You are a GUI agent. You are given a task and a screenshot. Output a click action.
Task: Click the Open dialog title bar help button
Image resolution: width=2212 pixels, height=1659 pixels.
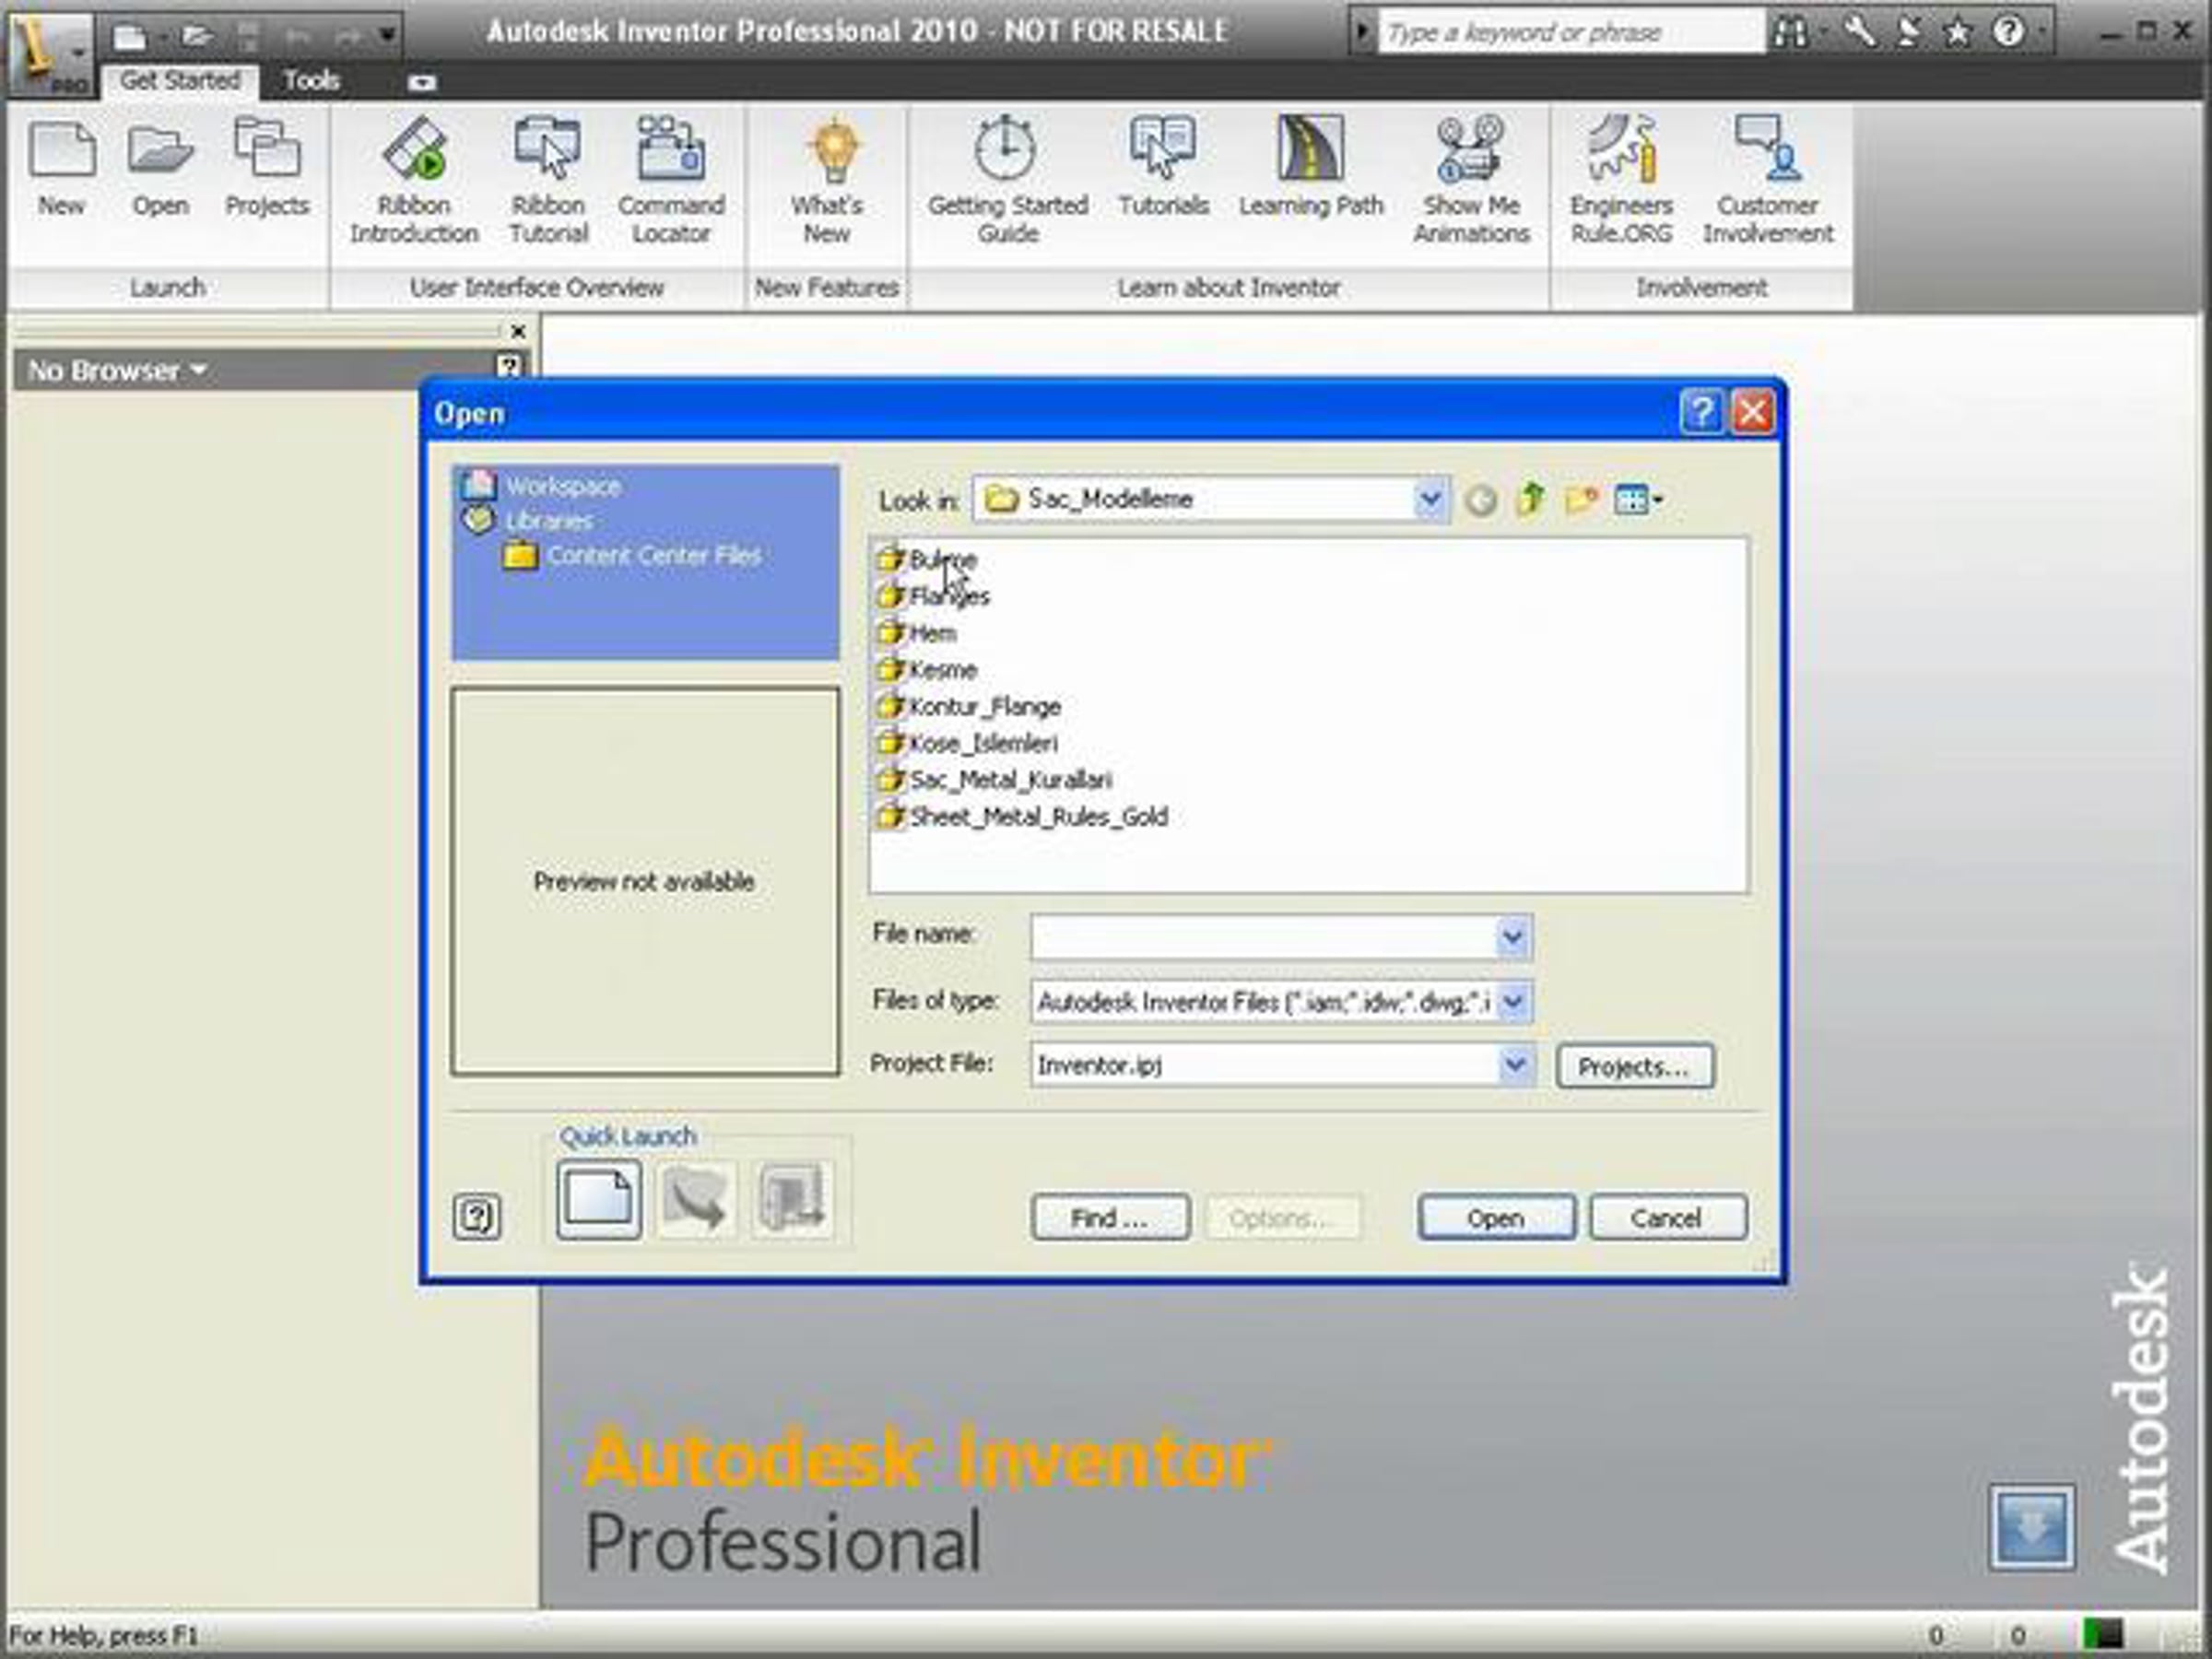pyautogui.click(x=1702, y=411)
